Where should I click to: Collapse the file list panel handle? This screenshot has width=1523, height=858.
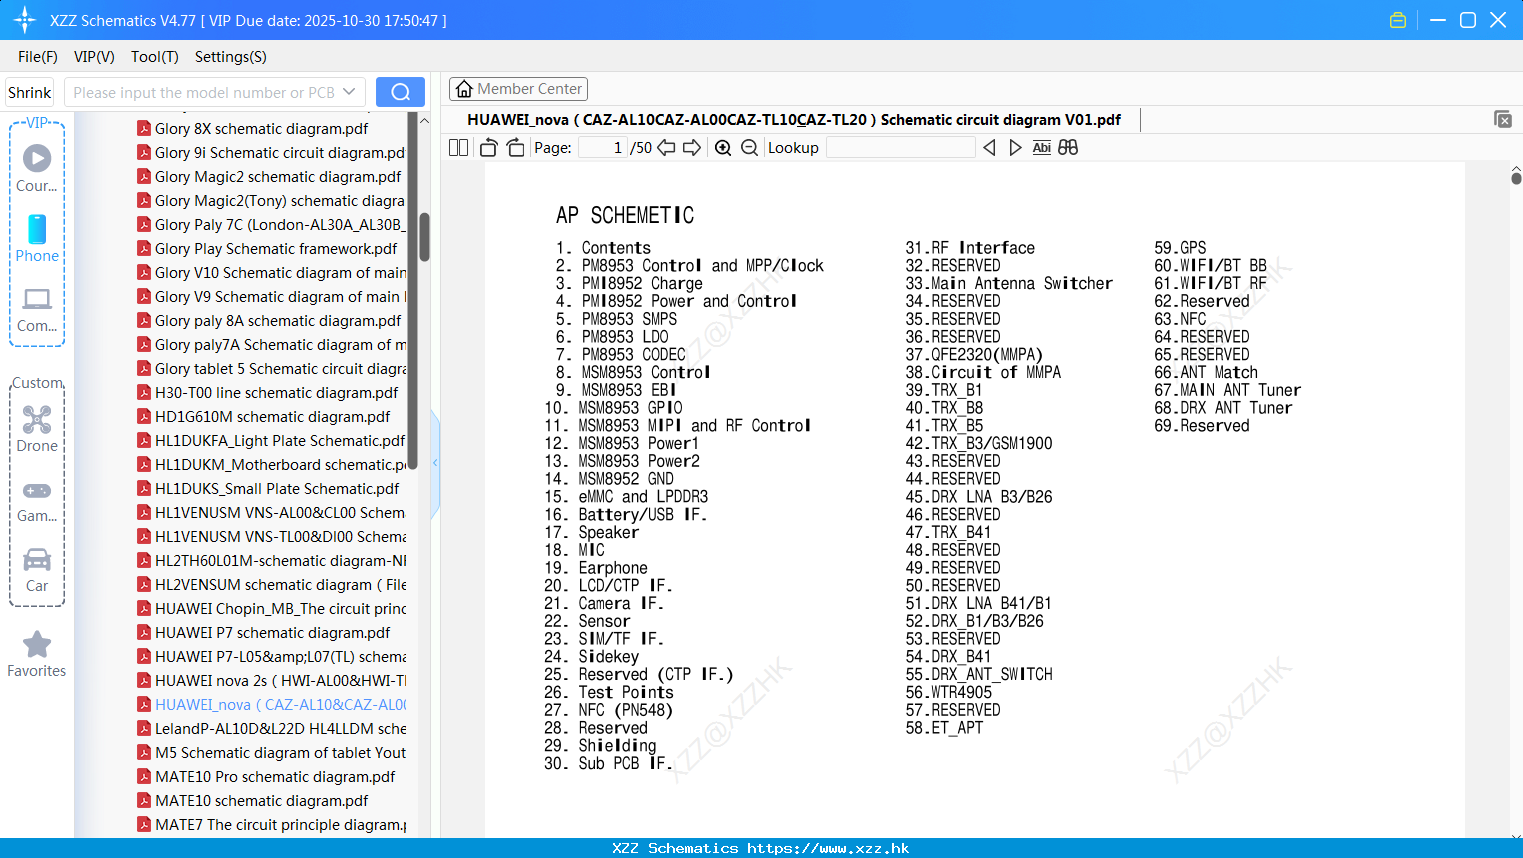tap(435, 463)
